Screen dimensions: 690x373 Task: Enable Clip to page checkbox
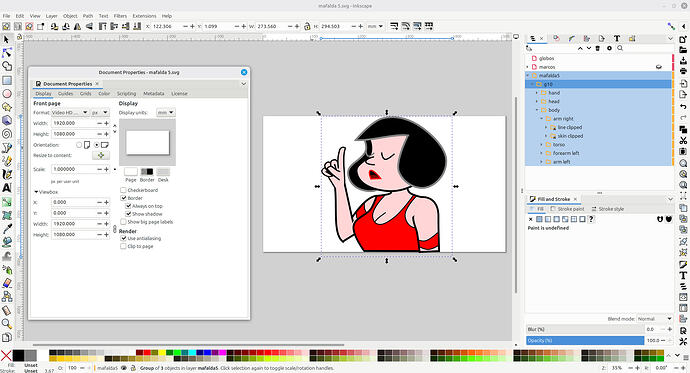[123, 246]
